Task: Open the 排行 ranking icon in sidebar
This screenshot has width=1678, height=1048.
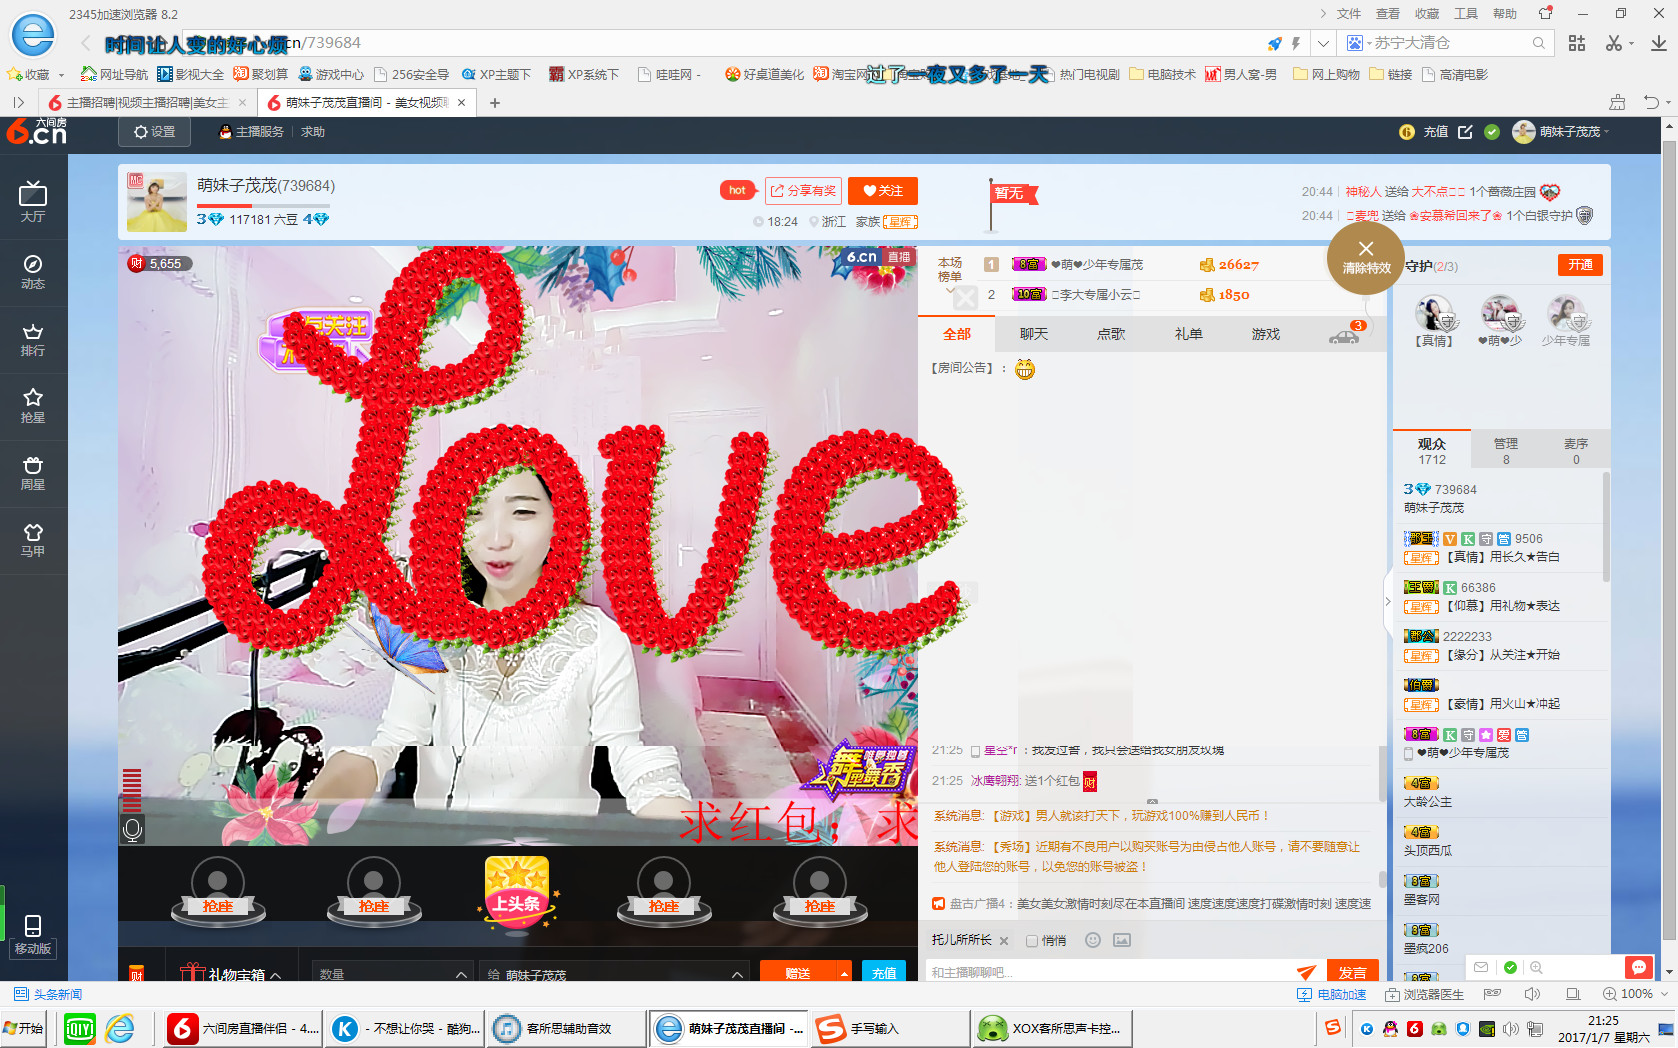Action: point(33,339)
